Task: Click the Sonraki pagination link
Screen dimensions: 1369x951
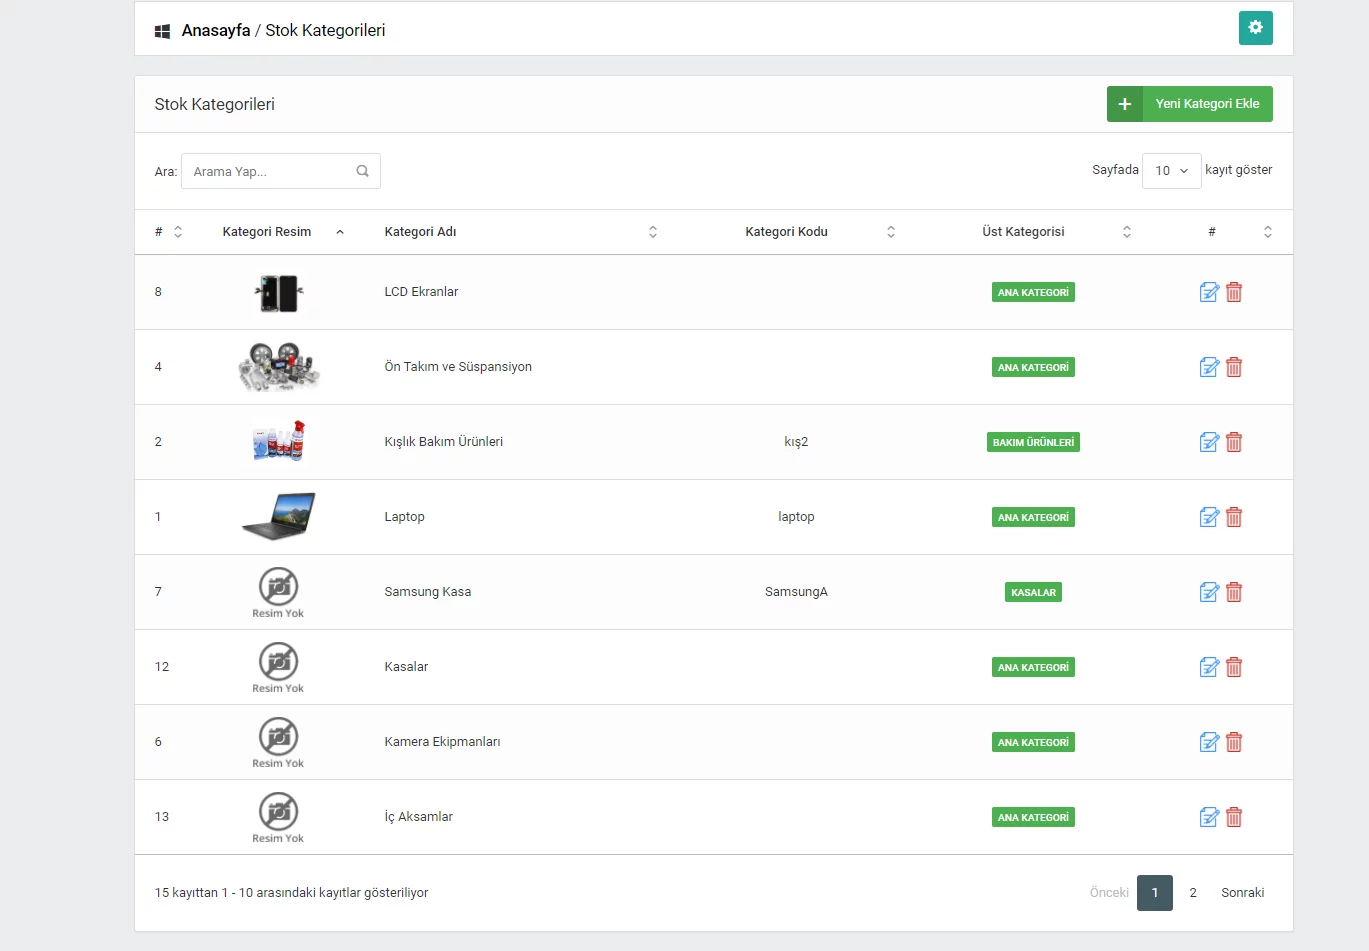Action: coord(1242,893)
